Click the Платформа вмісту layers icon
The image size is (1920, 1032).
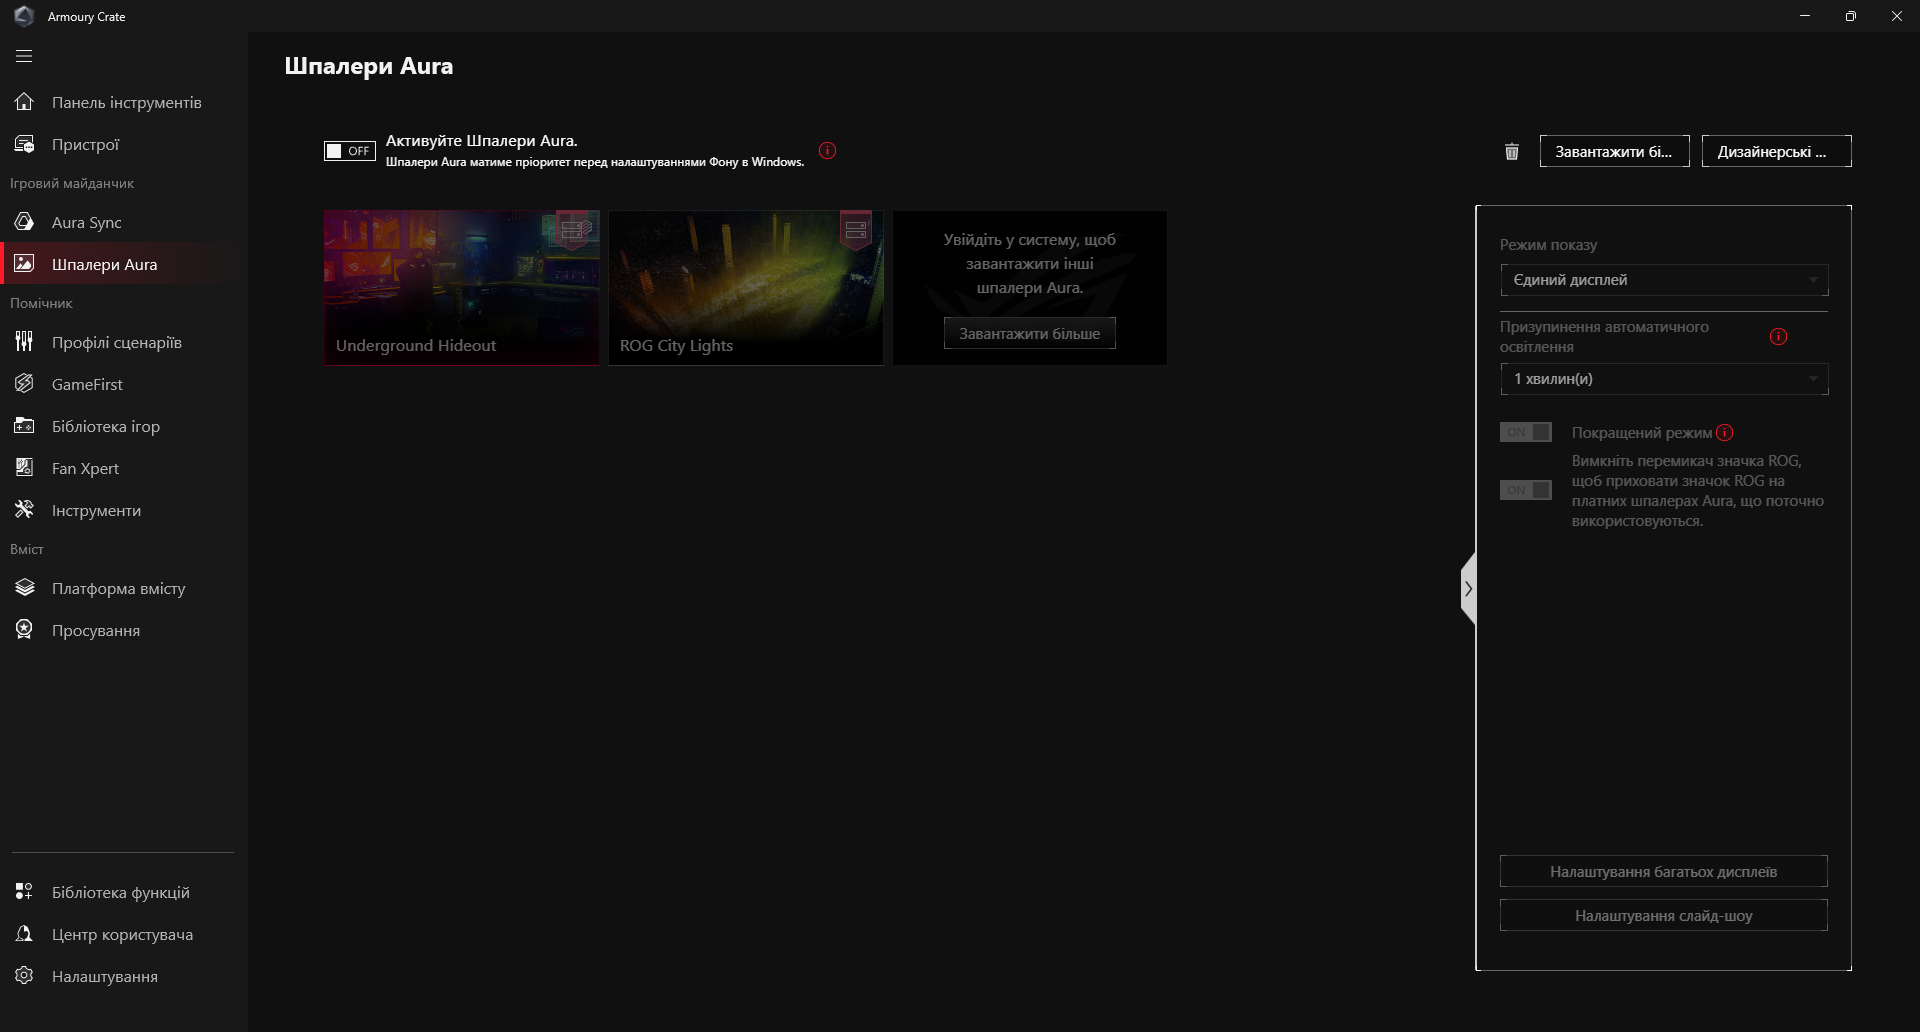click(x=24, y=588)
